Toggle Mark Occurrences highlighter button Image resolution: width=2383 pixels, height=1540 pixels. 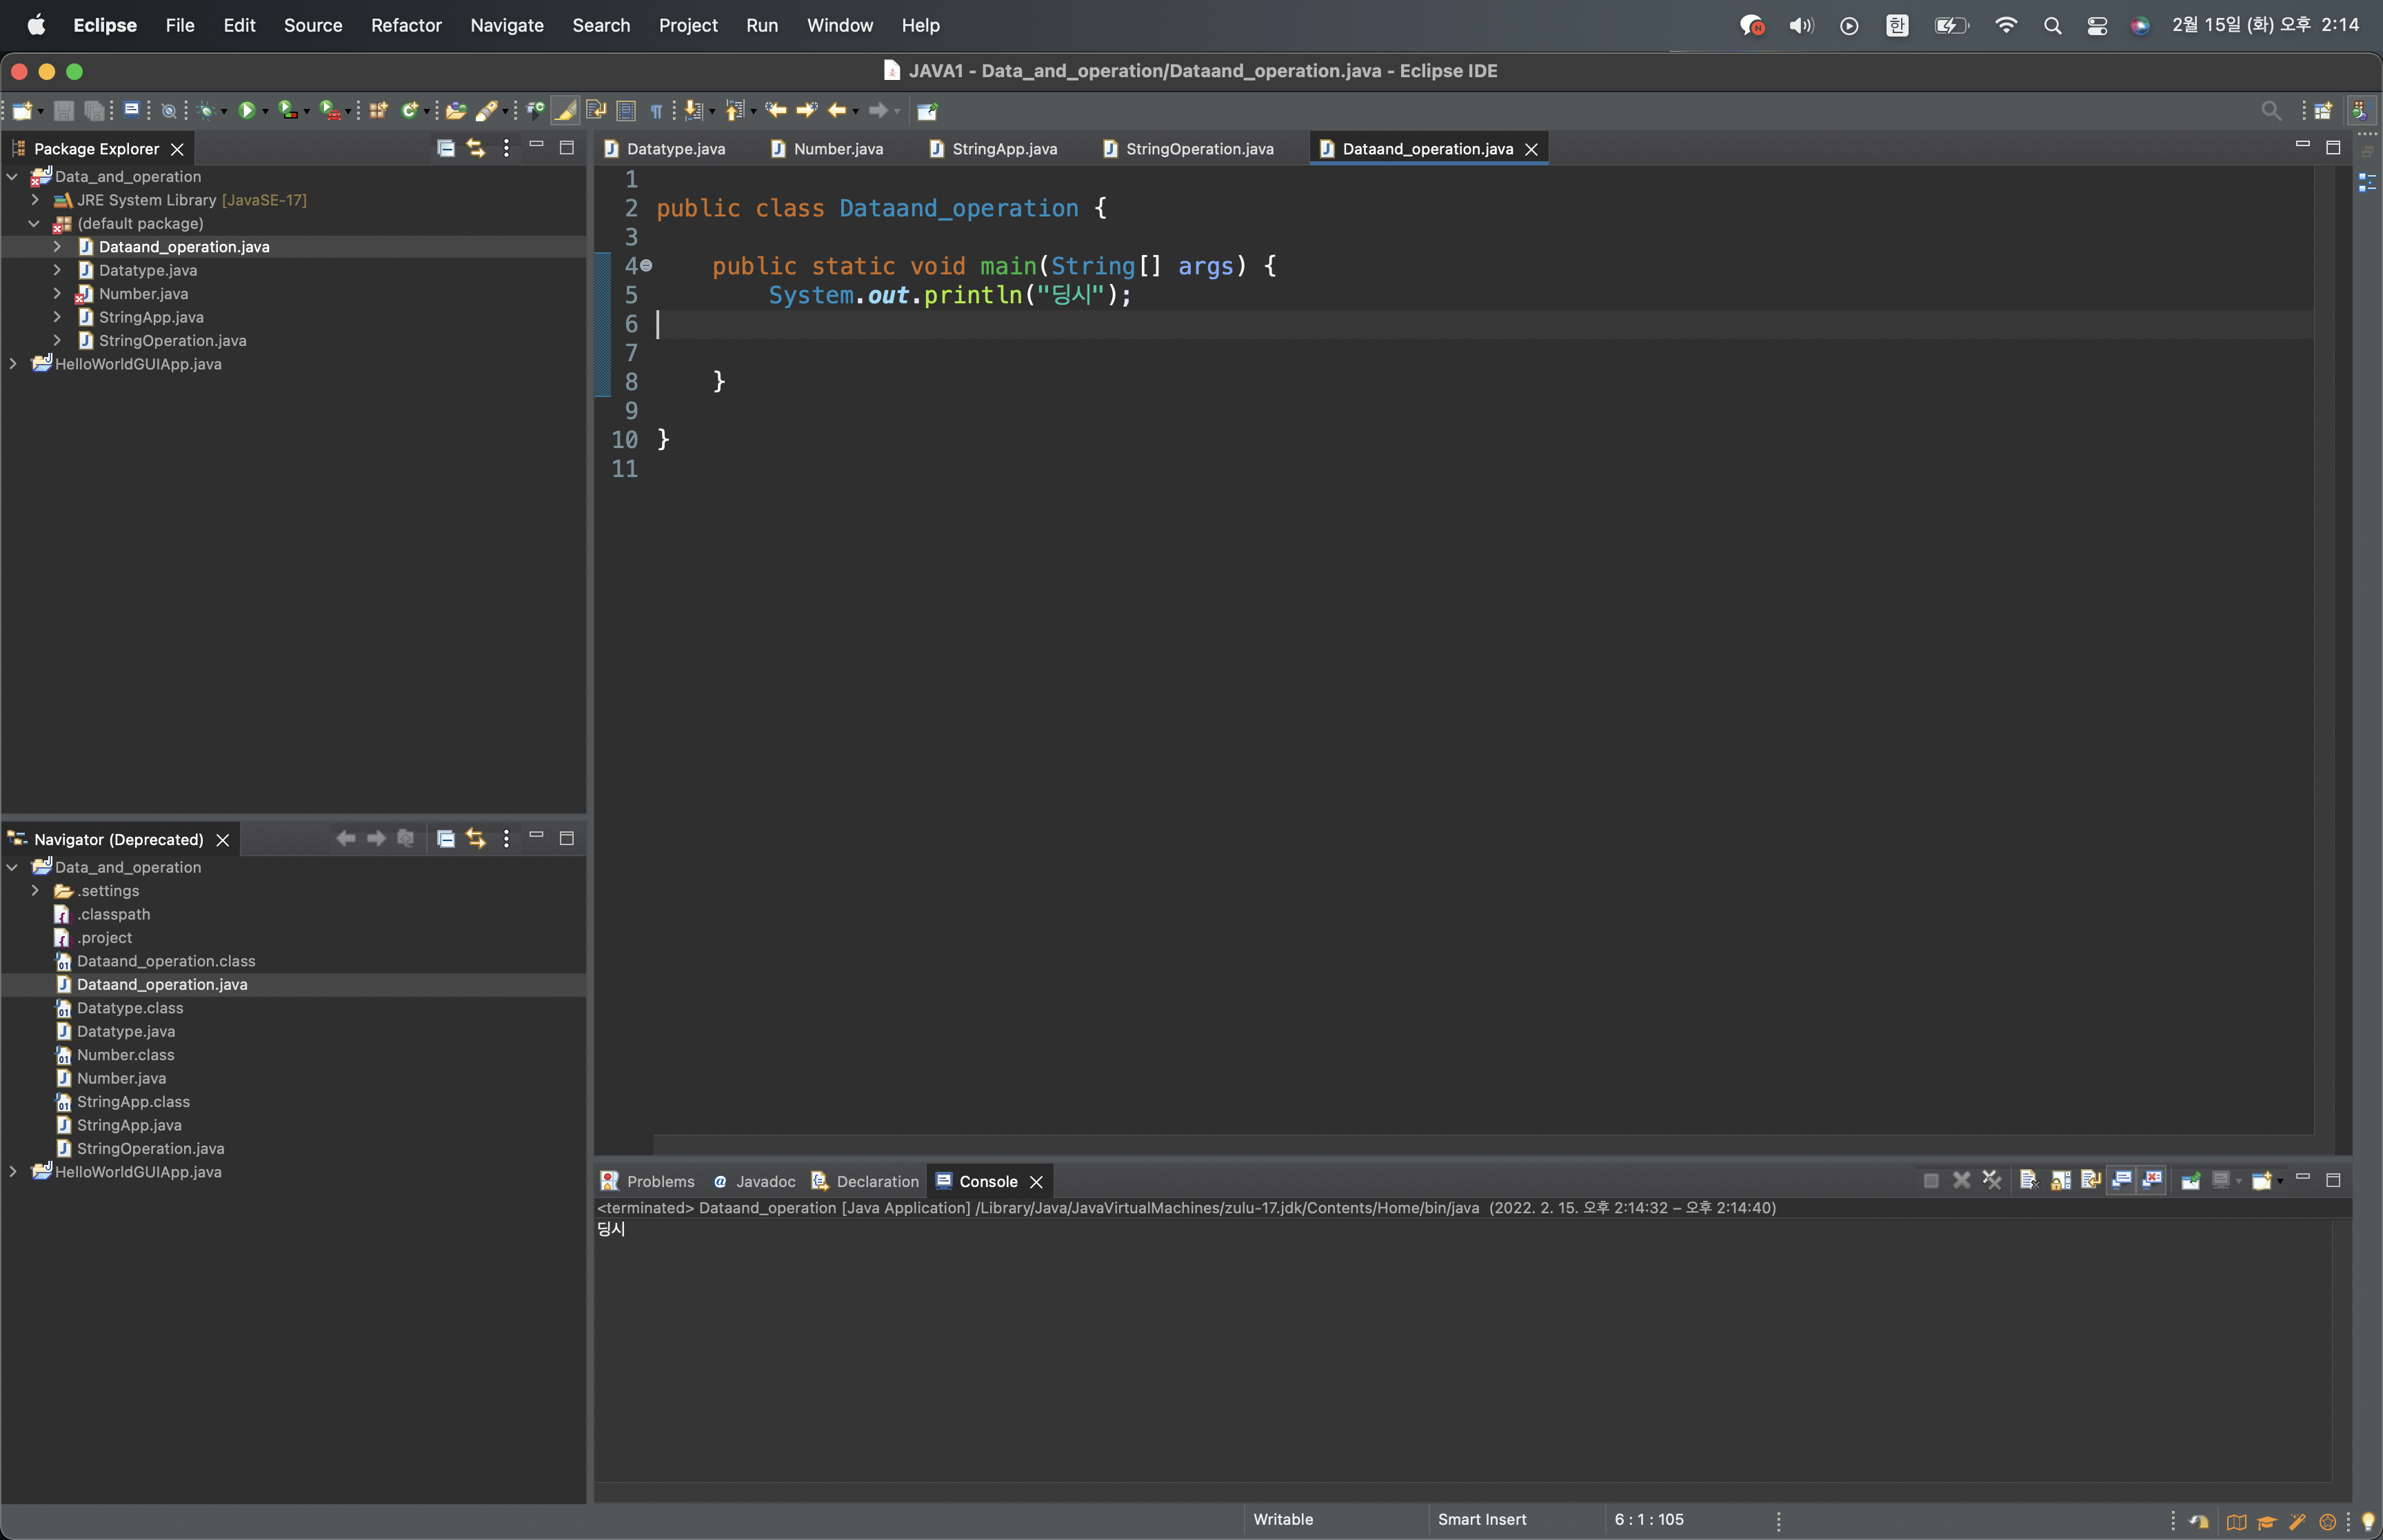(565, 110)
